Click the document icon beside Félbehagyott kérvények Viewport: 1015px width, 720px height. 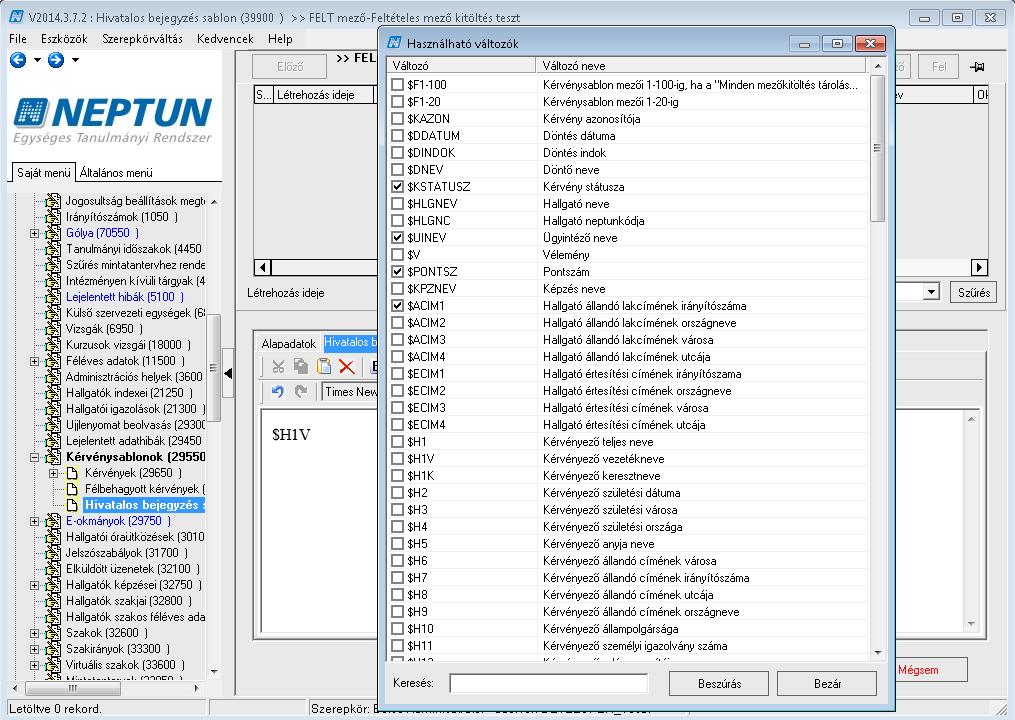pos(72,489)
